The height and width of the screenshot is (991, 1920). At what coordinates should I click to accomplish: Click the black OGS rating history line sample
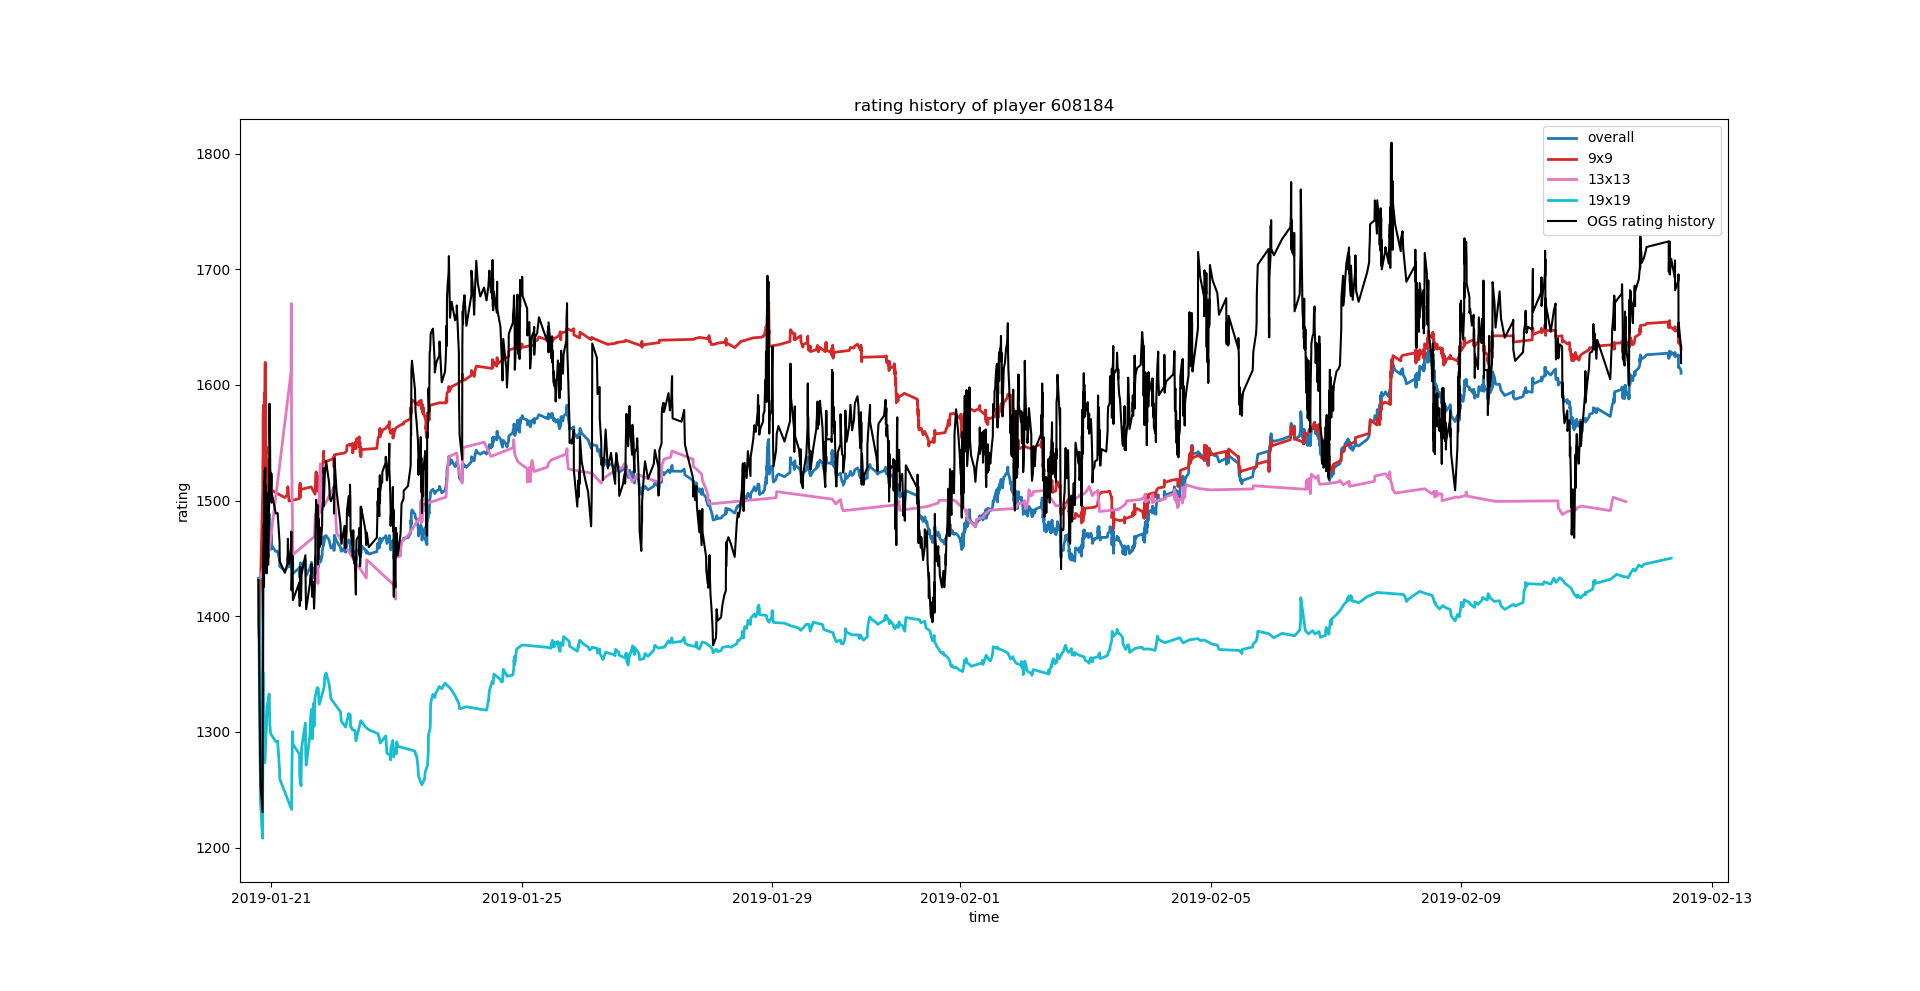pos(1562,222)
